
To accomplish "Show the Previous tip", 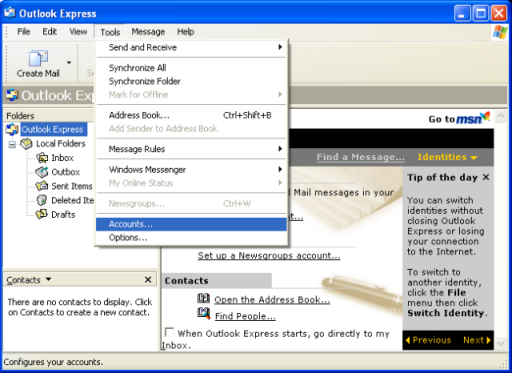I will pos(428,340).
